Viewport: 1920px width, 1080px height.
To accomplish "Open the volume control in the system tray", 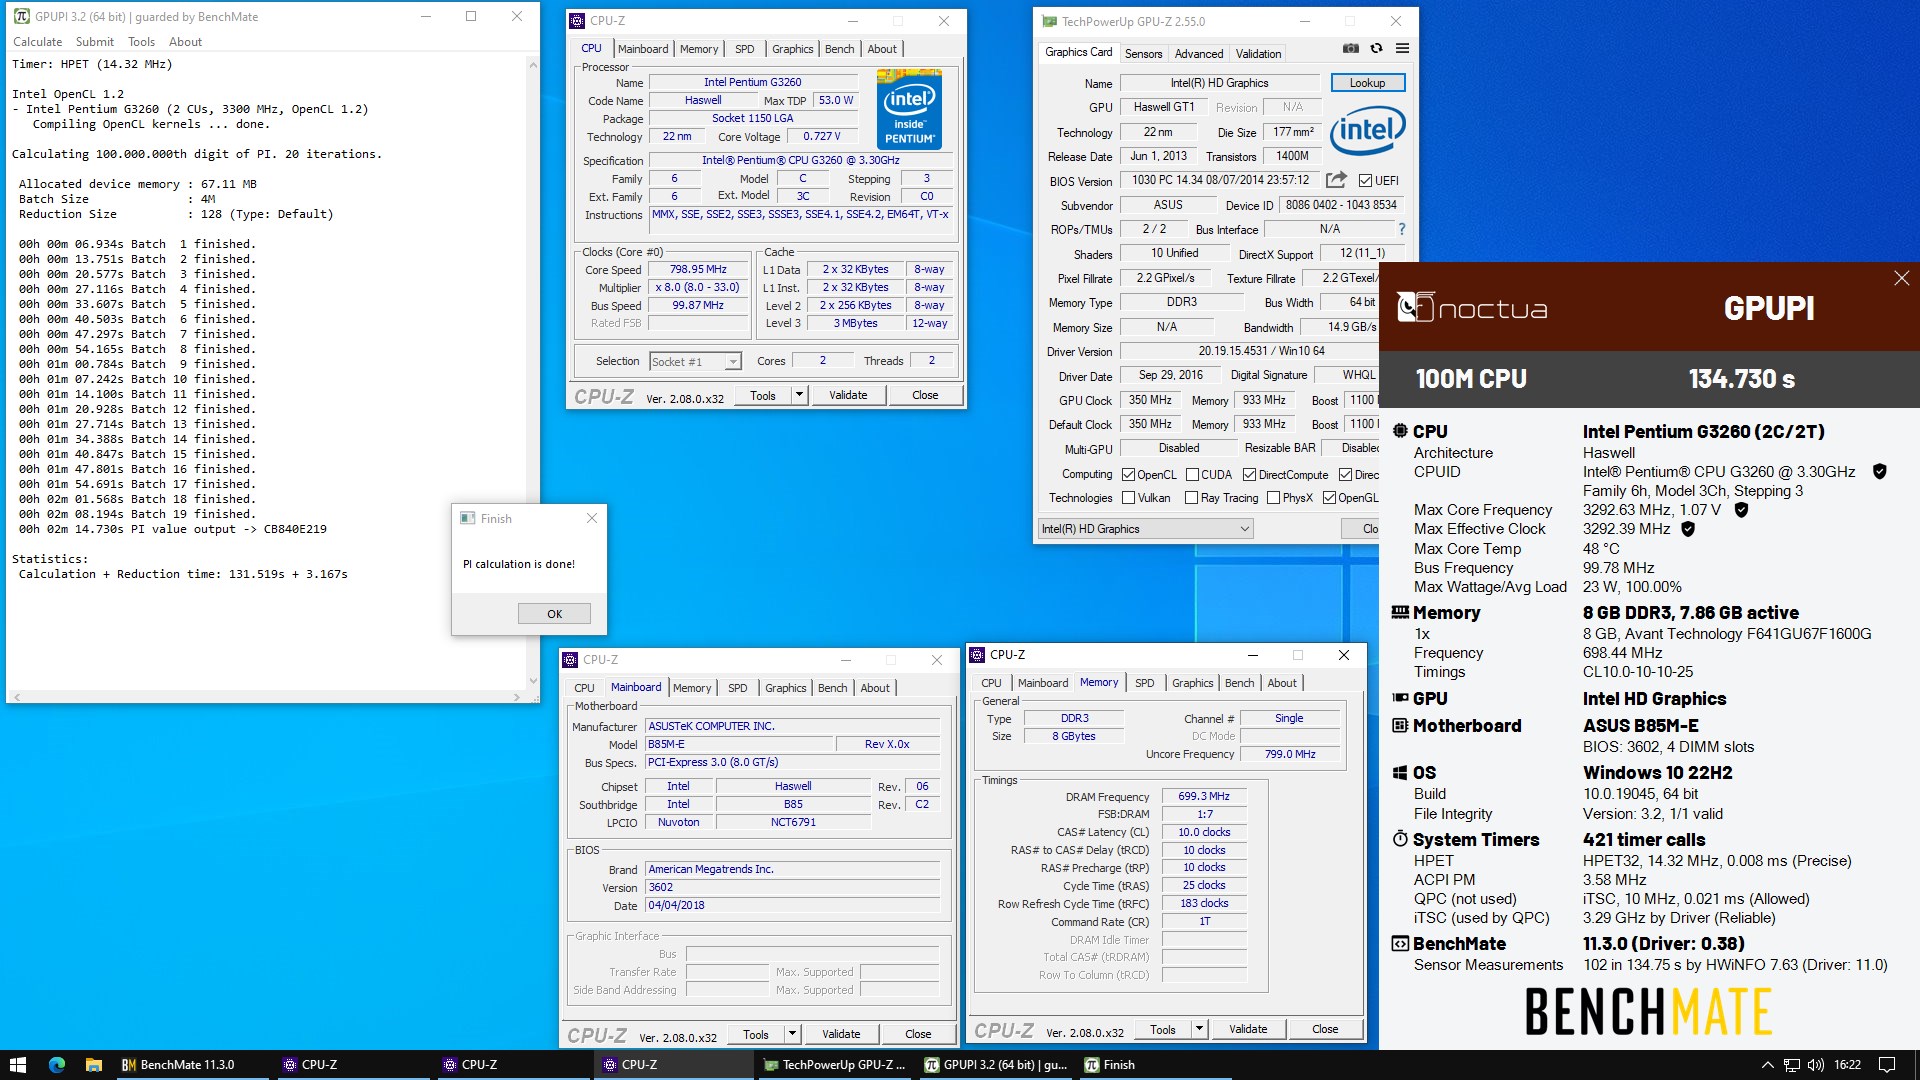I will 1815,1065.
